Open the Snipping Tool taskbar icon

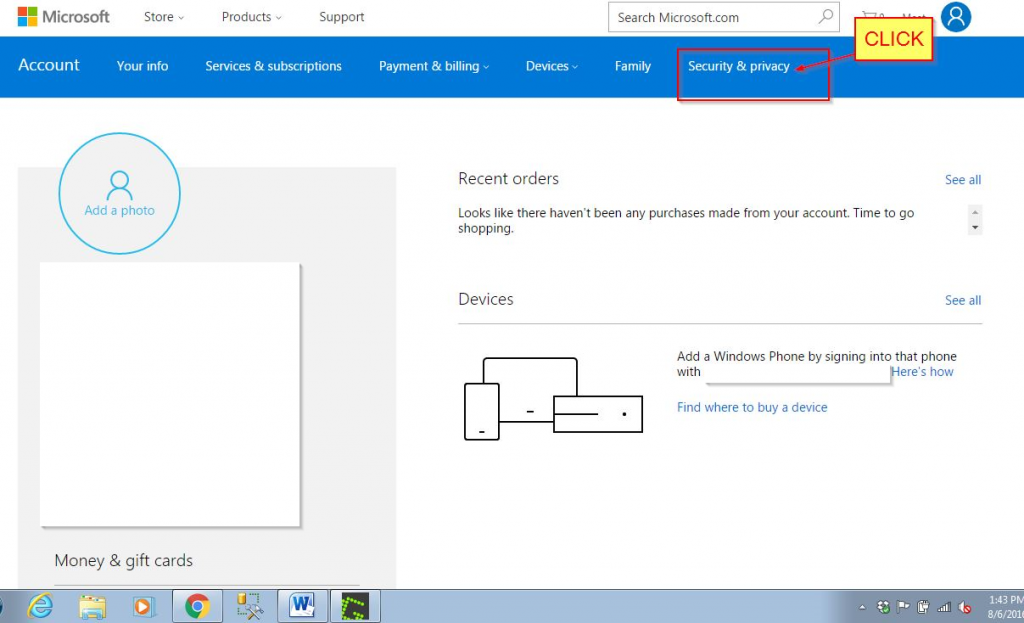pos(249,607)
